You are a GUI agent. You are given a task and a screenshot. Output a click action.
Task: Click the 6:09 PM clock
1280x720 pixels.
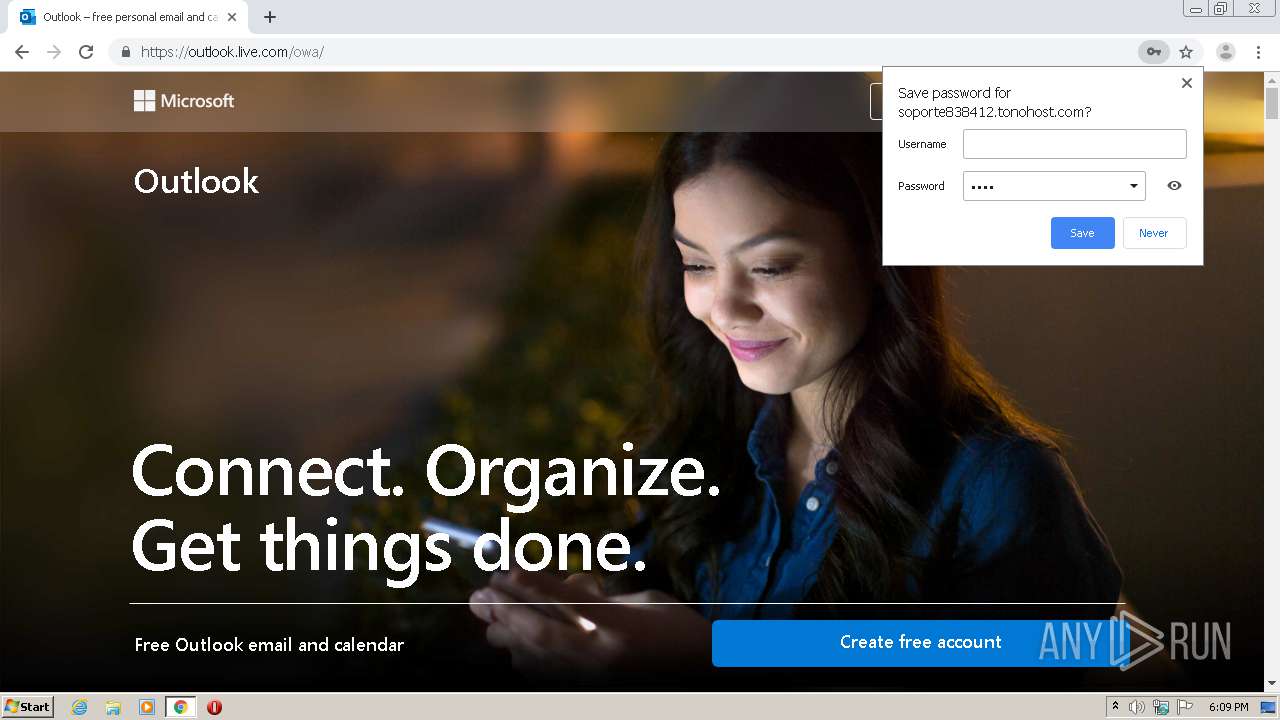(x=1229, y=707)
